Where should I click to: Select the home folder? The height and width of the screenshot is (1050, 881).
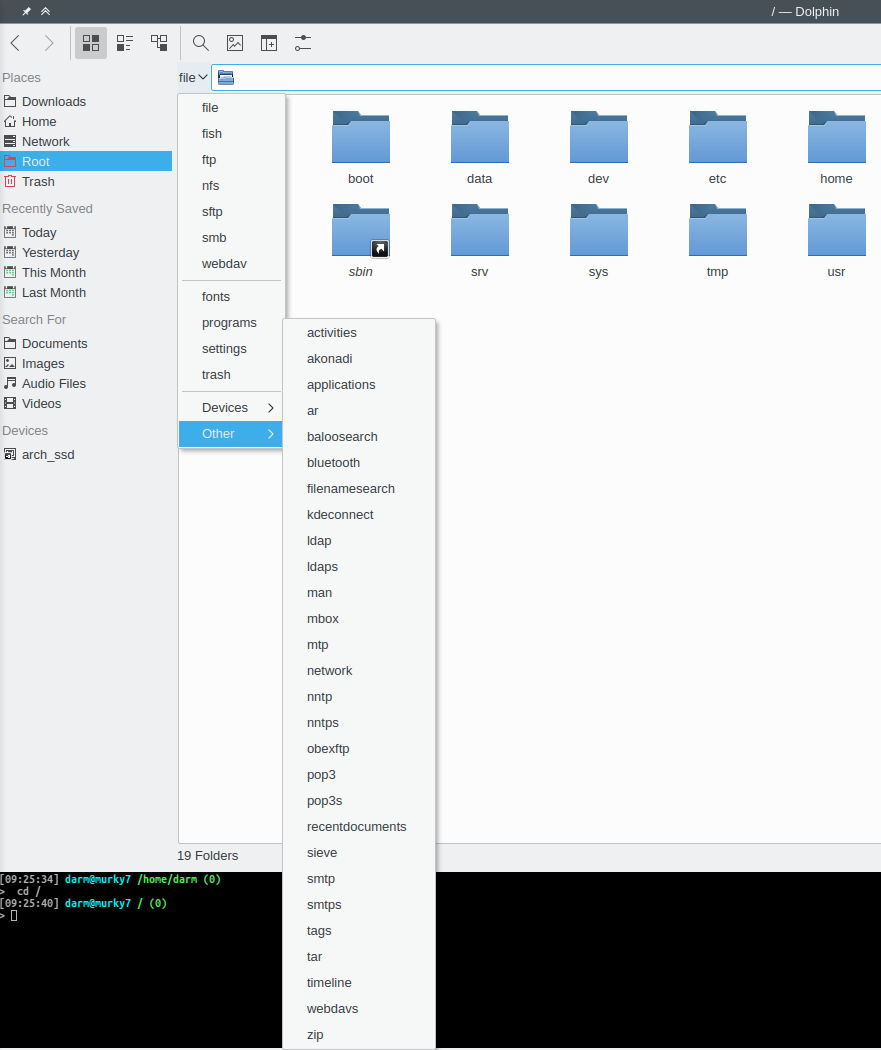click(836, 147)
